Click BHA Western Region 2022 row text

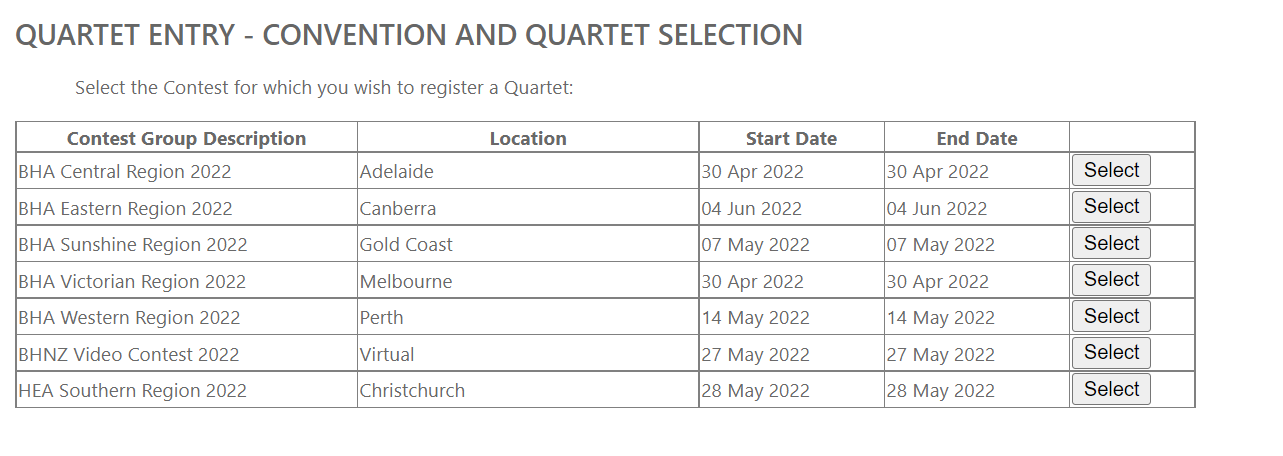tap(130, 318)
